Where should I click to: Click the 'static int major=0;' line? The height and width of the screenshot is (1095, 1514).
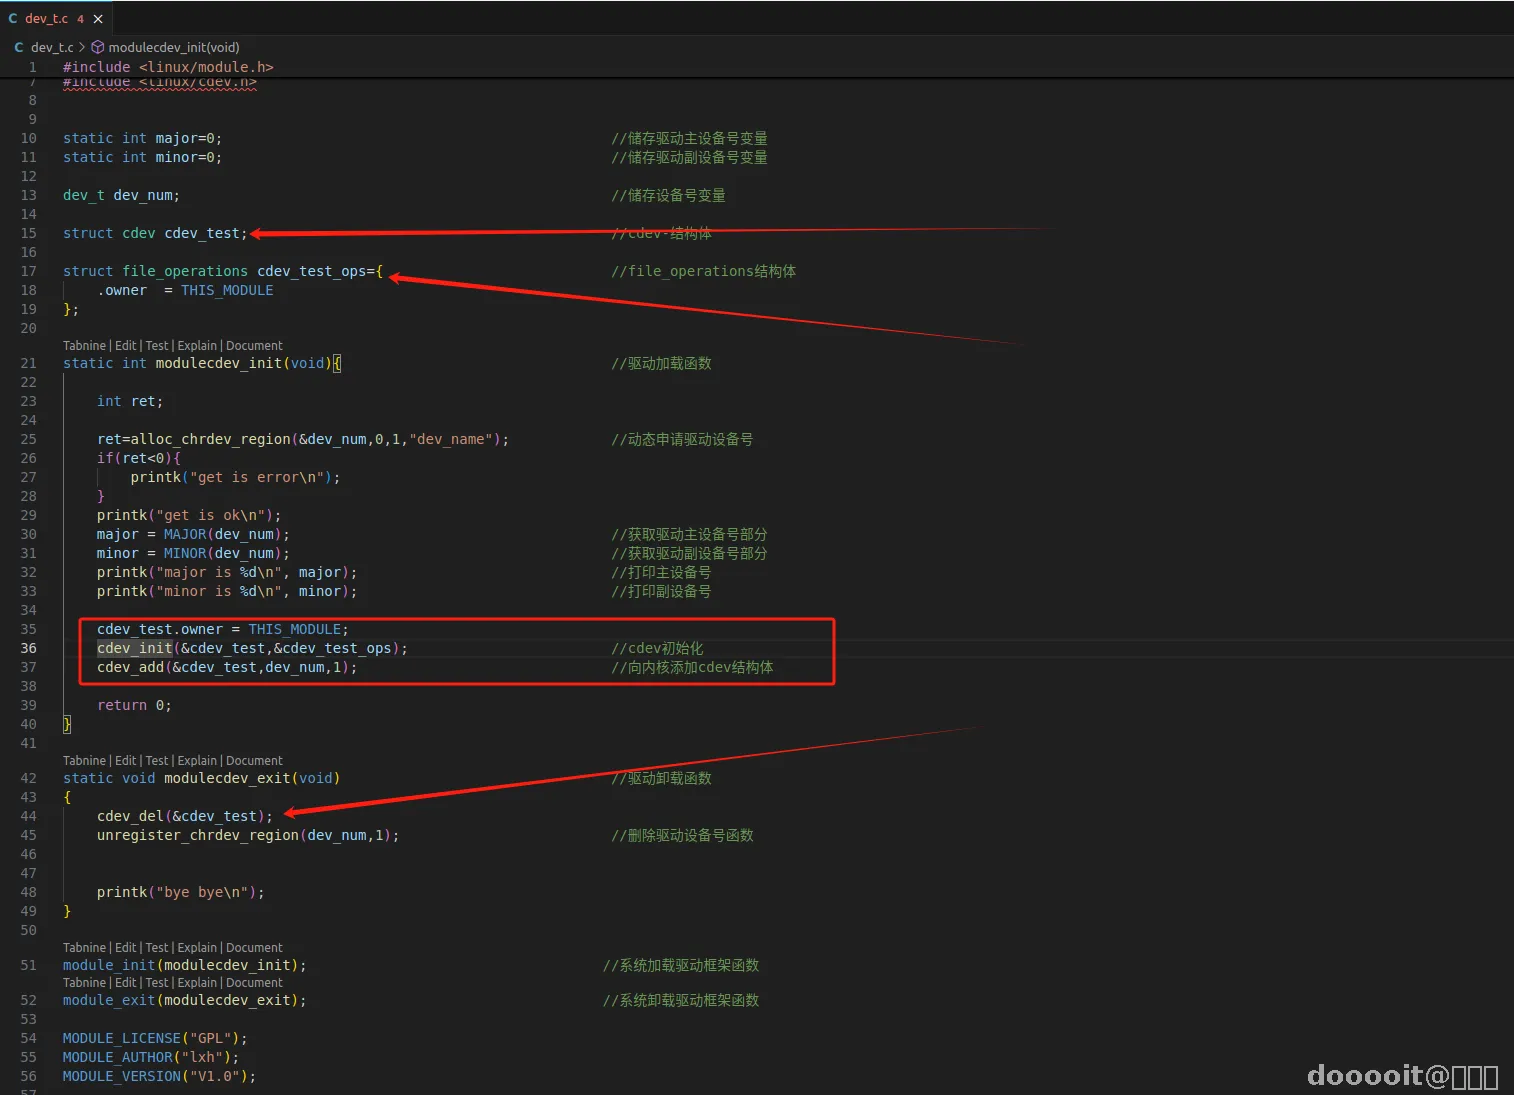pyautogui.click(x=142, y=138)
